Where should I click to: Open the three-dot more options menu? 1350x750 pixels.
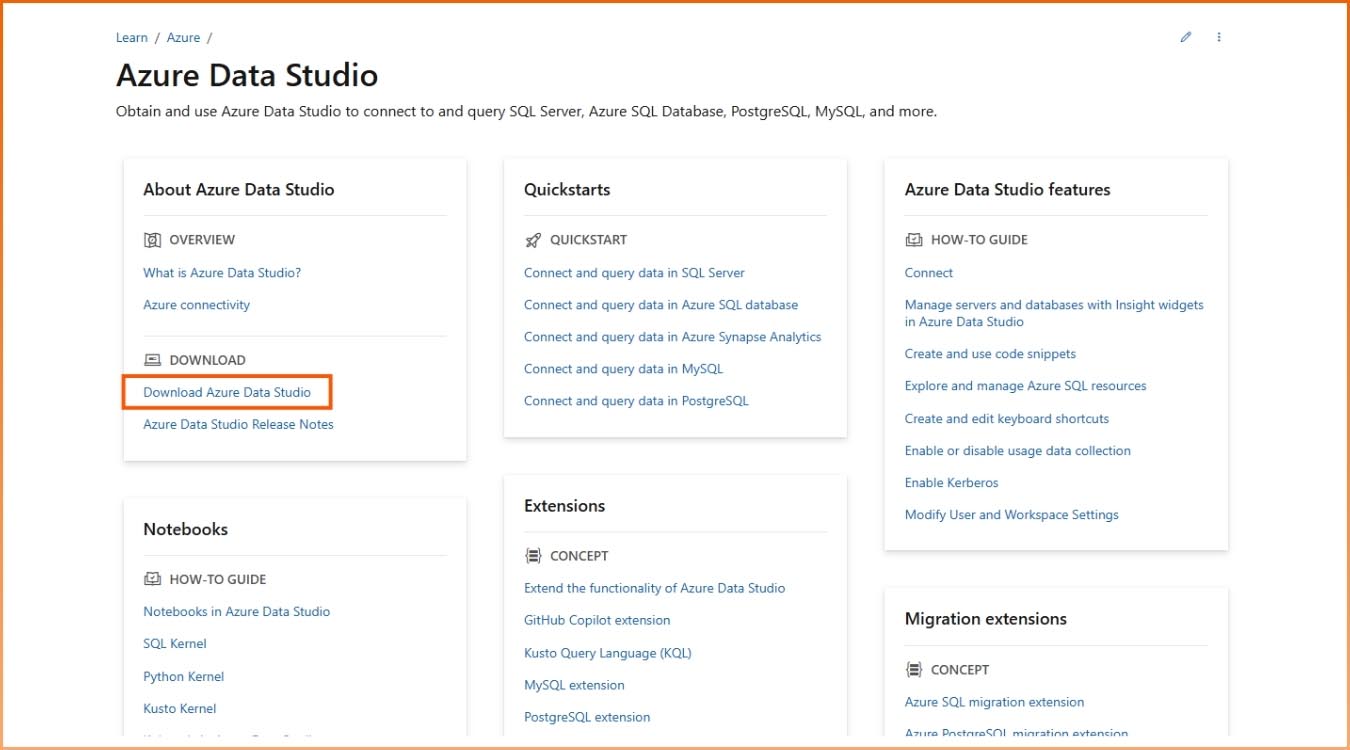[x=1219, y=37]
